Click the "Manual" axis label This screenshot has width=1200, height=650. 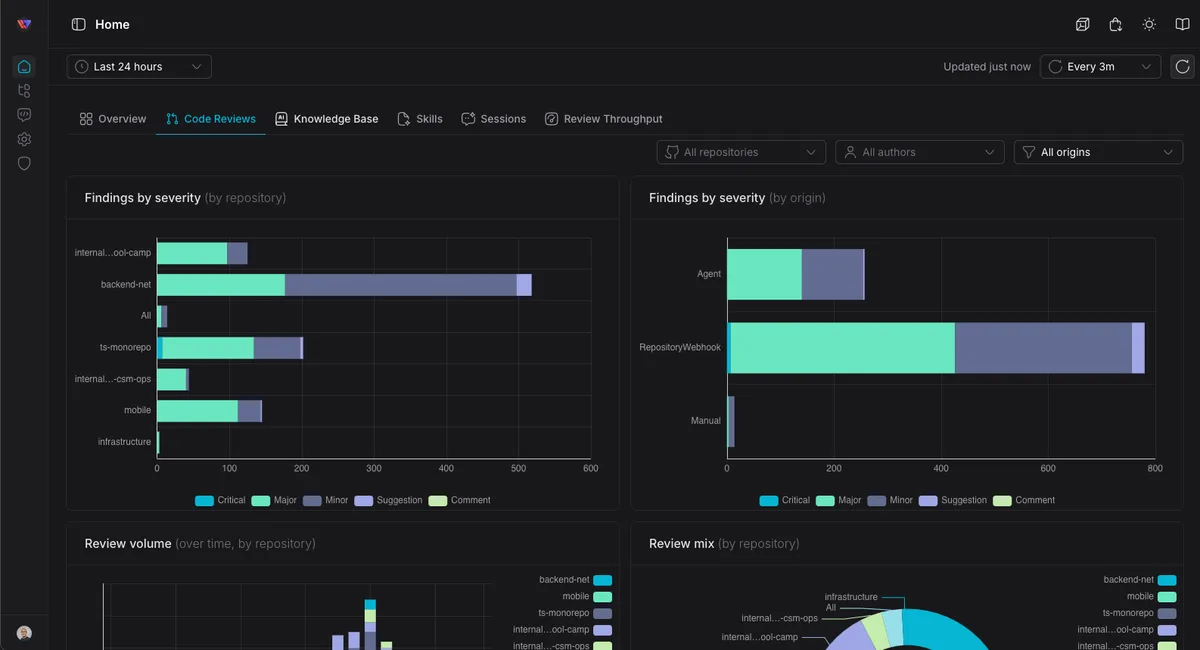pyautogui.click(x=706, y=421)
